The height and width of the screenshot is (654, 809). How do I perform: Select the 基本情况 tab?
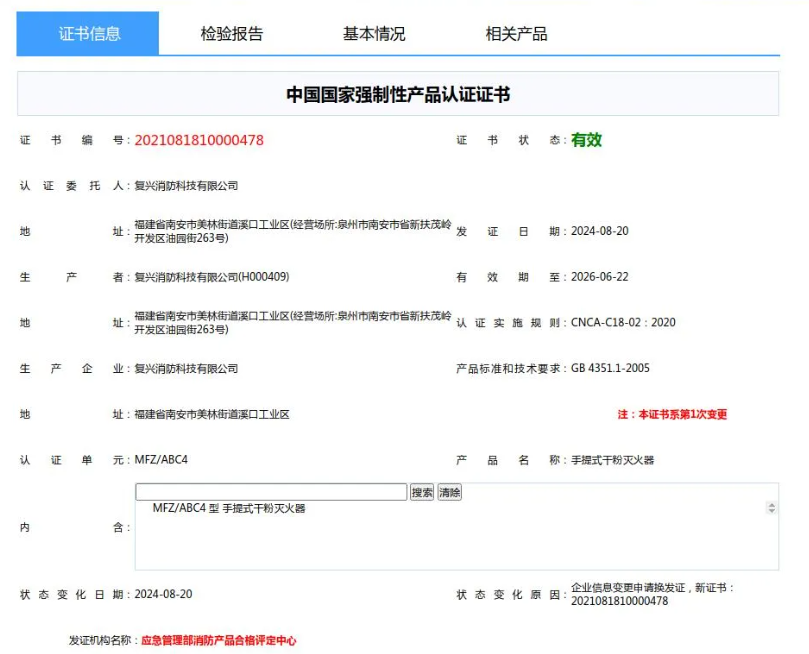(374, 34)
